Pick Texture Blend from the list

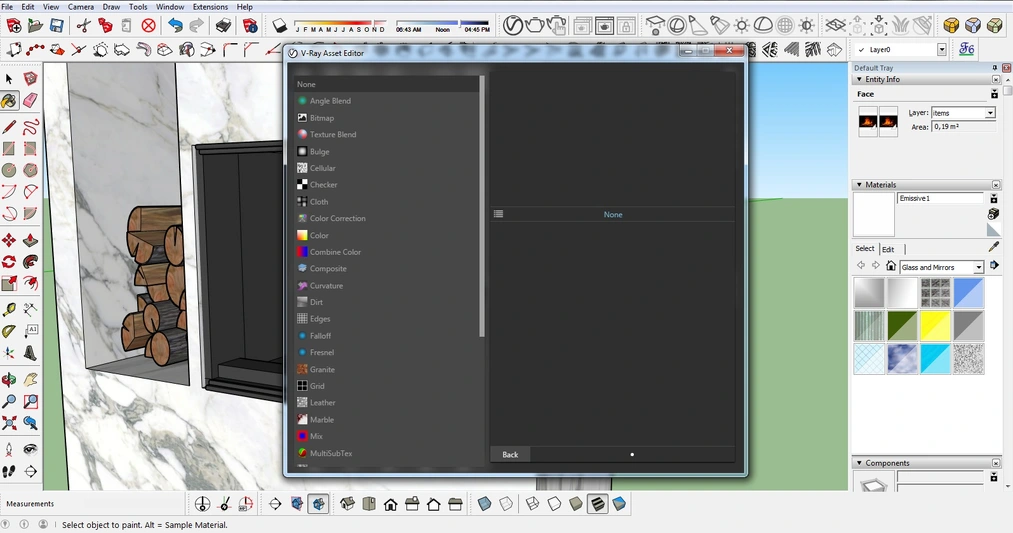333,134
